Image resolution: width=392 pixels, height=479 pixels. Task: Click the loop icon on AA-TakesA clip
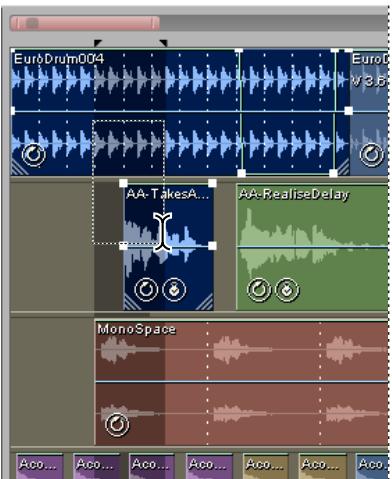pyautogui.click(x=146, y=289)
